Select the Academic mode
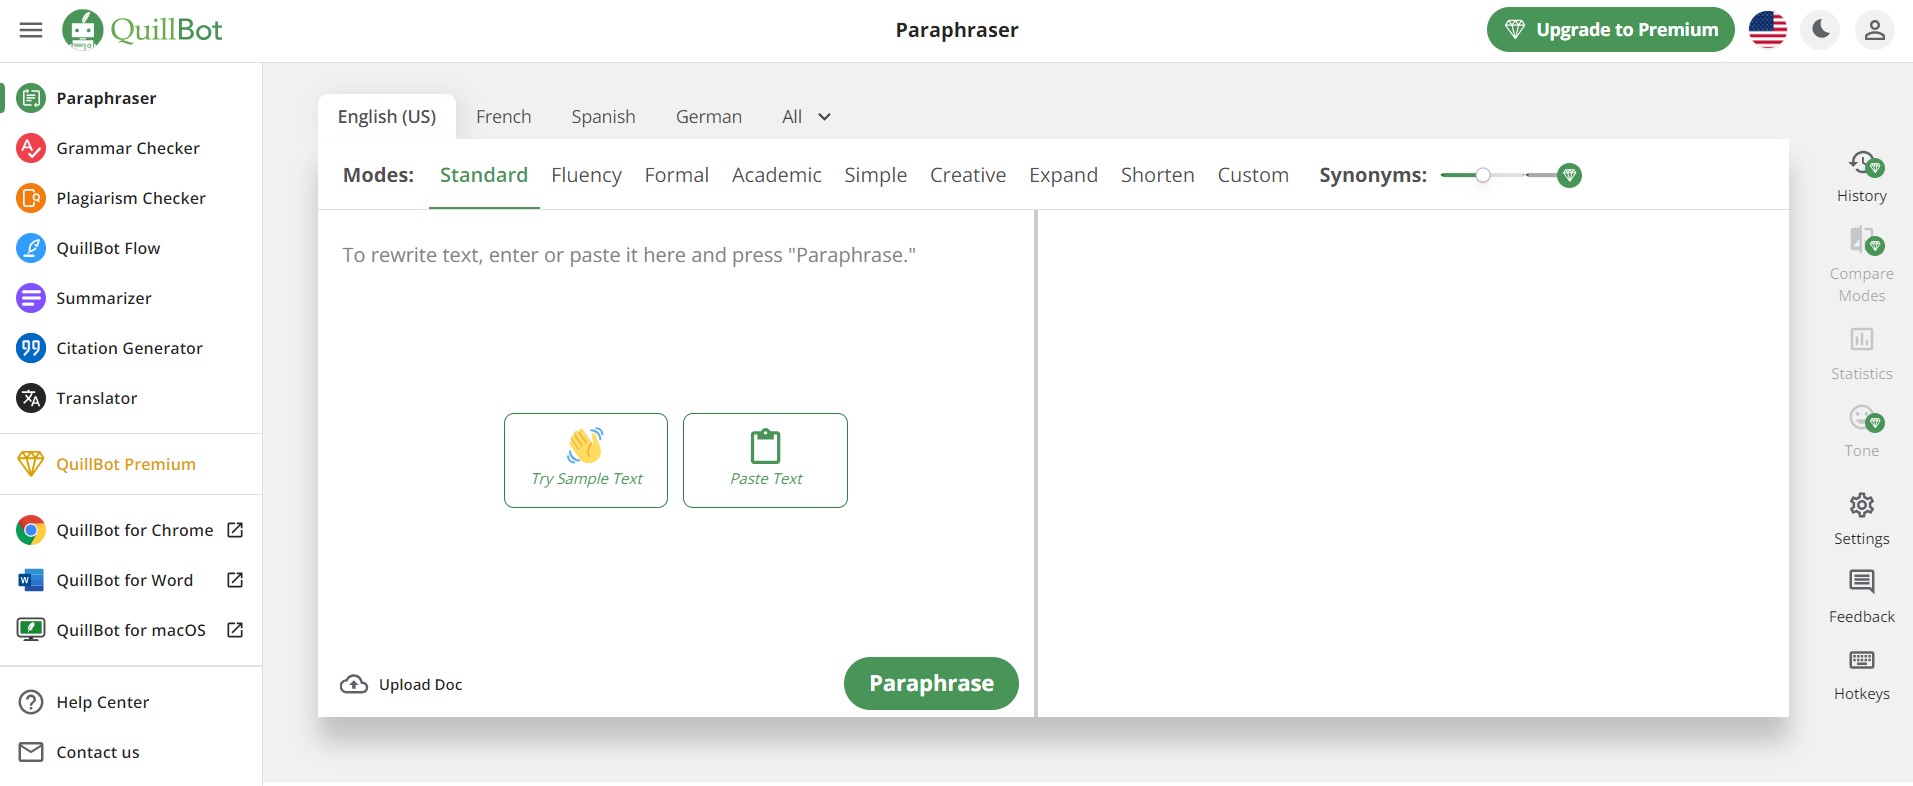The width and height of the screenshot is (1913, 786). point(777,175)
